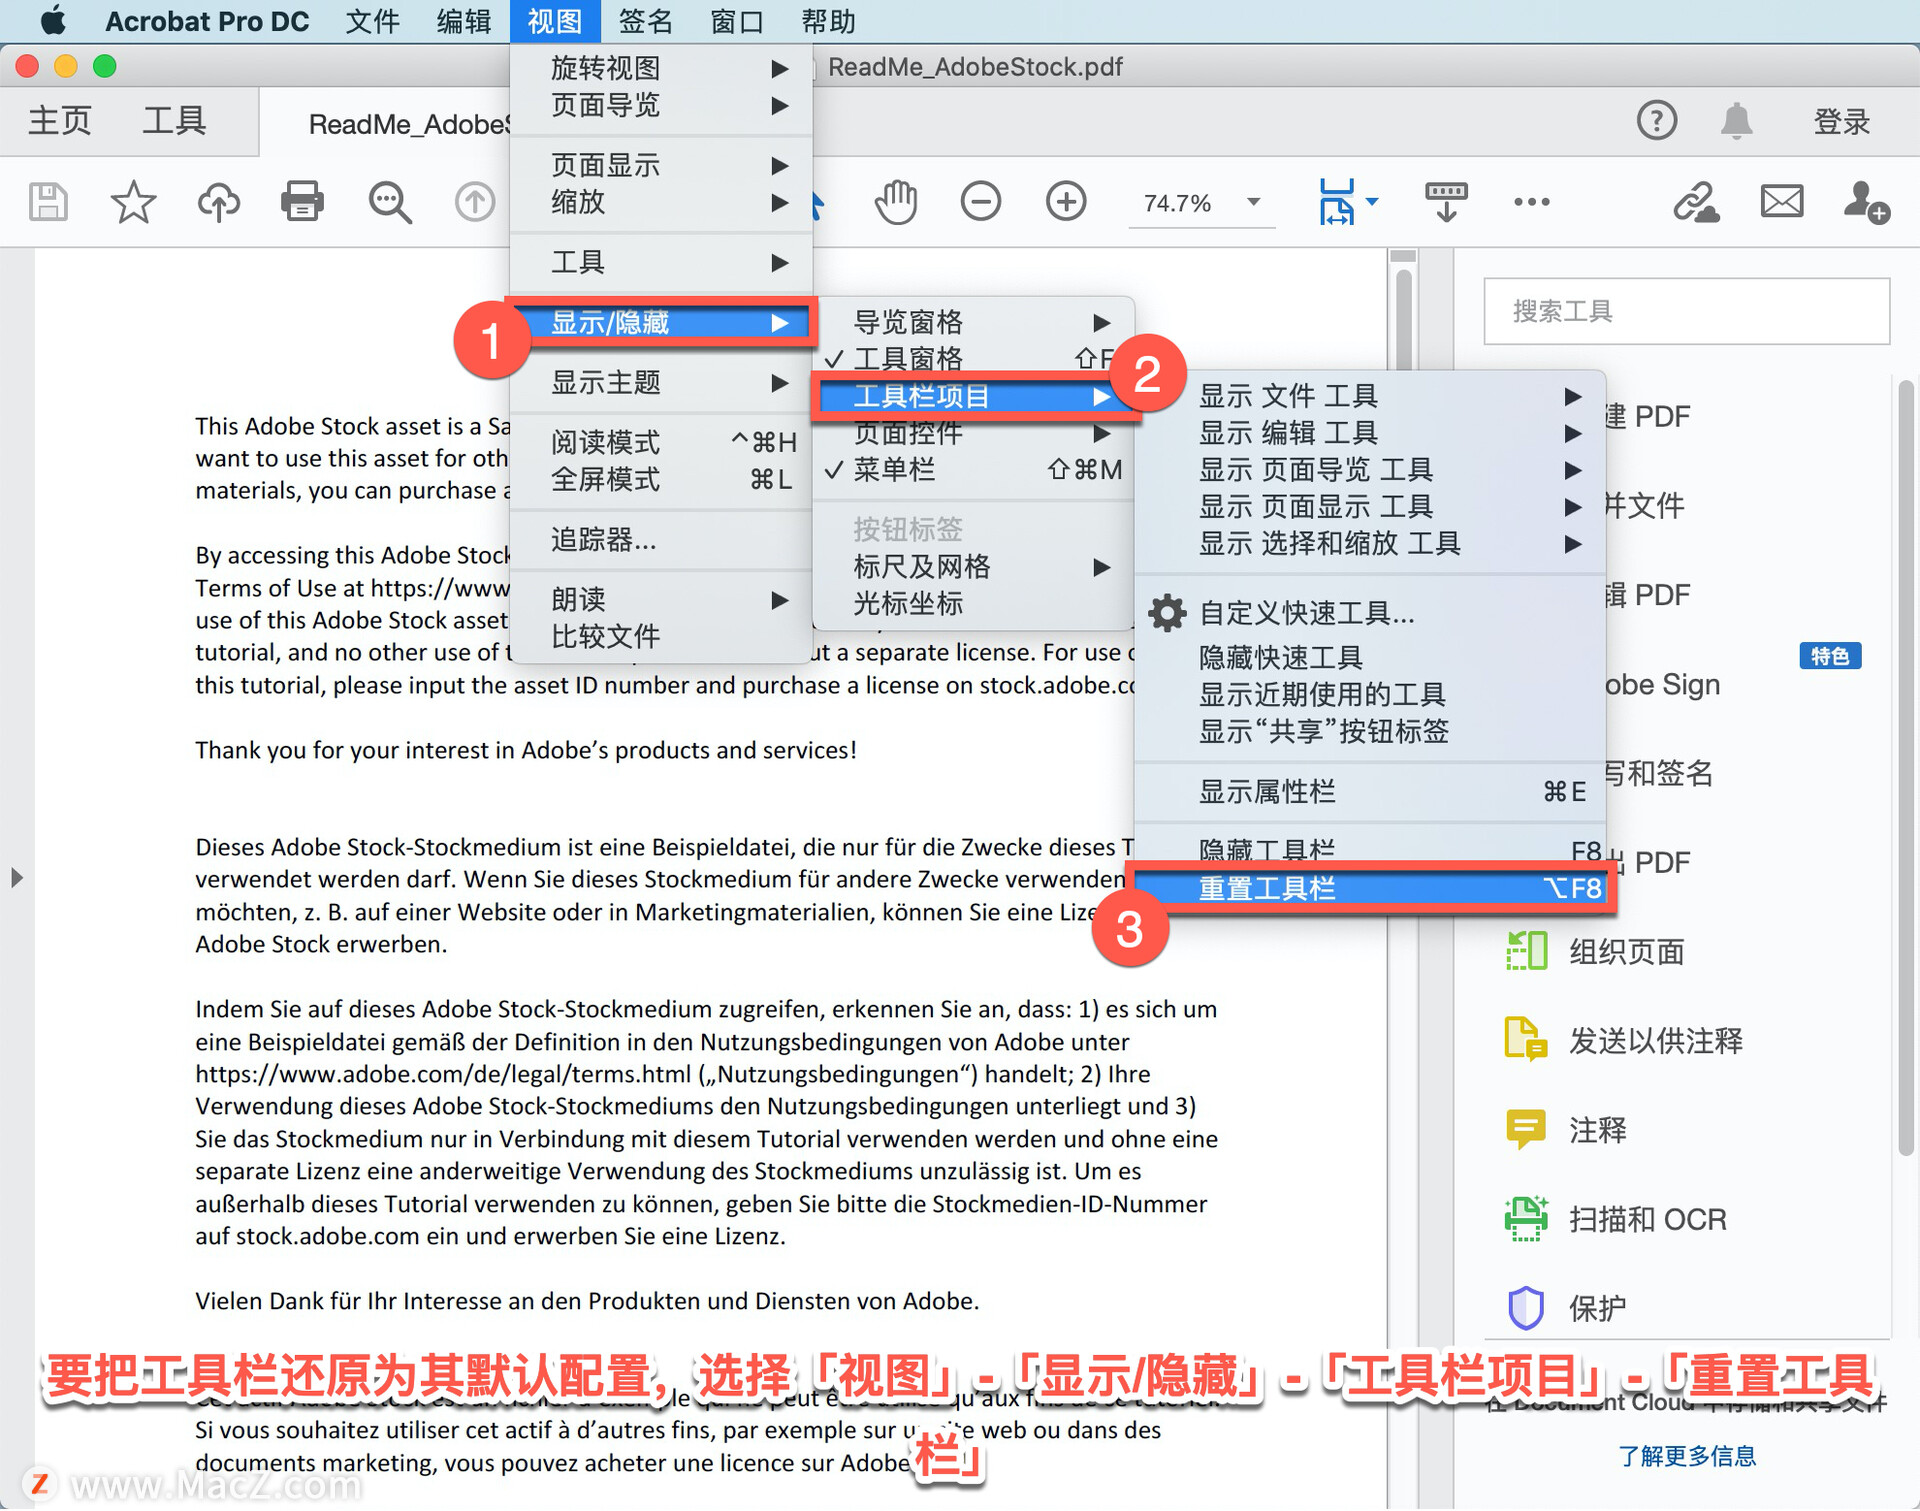Open the 编辑 menu
Screen dimensions: 1920x1511
[464, 20]
